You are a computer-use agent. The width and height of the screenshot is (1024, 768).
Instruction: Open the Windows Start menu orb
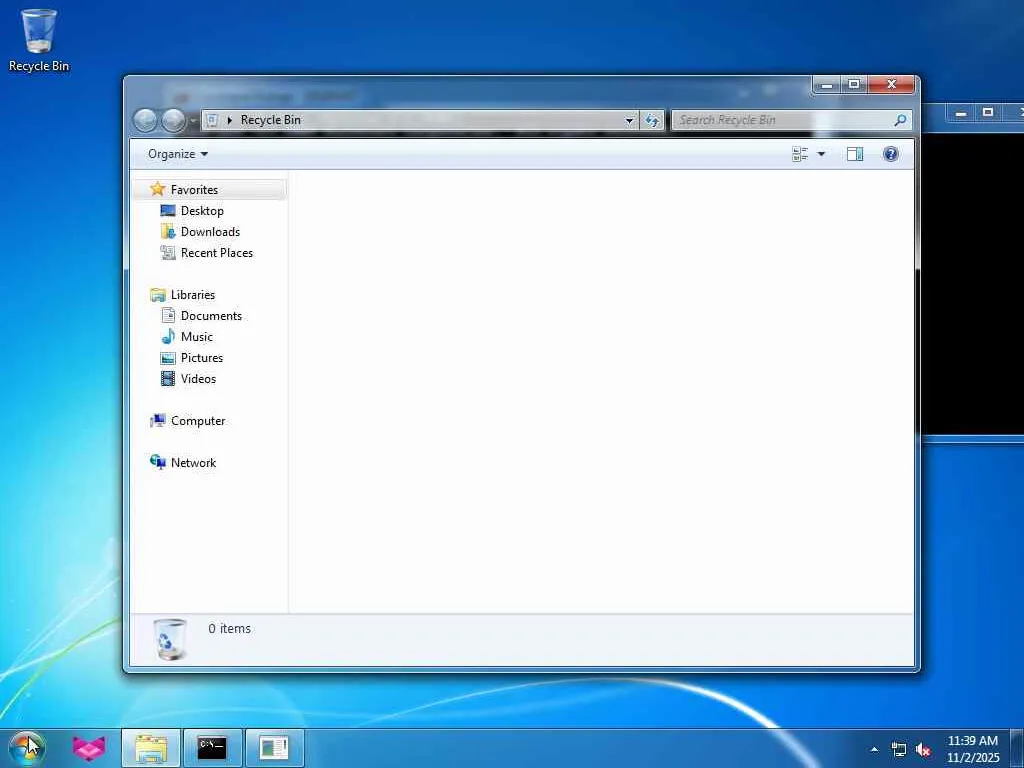(26, 748)
